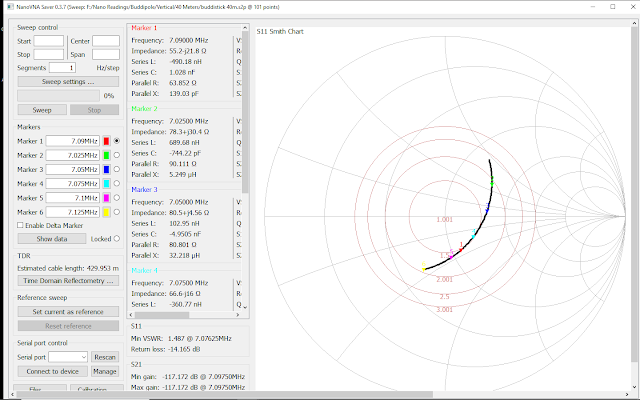Click the Manage button
The height and width of the screenshot is (400, 640).
click(x=105, y=371)
